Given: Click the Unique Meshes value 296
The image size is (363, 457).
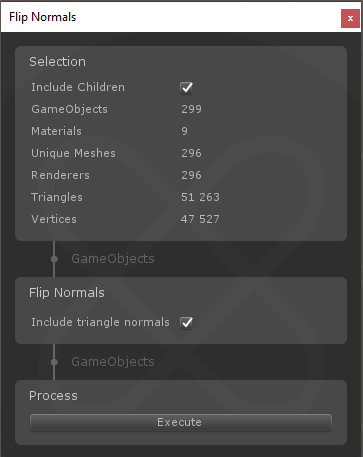Looking at the screenshot, I should pos(191,153).
